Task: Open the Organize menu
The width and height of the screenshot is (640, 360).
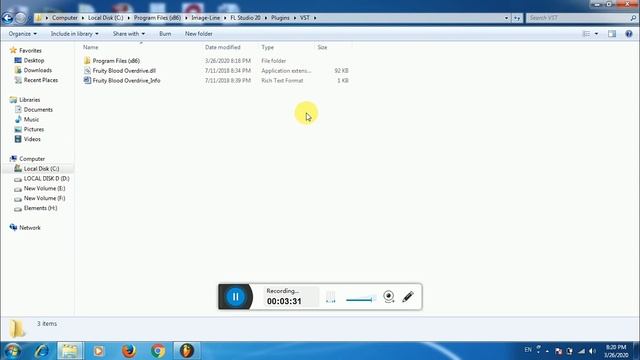Action: [22, 34]
